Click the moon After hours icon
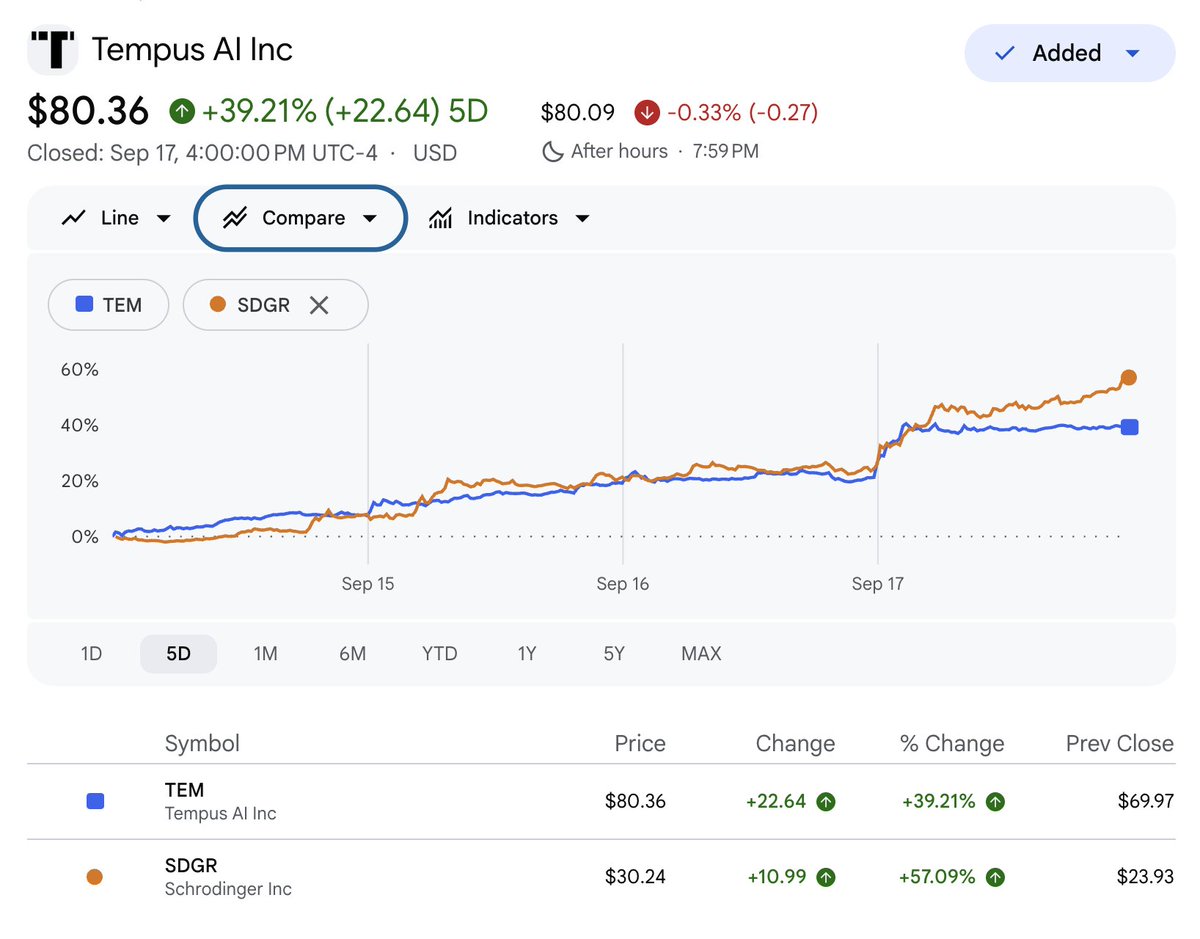 coord(551,152)
